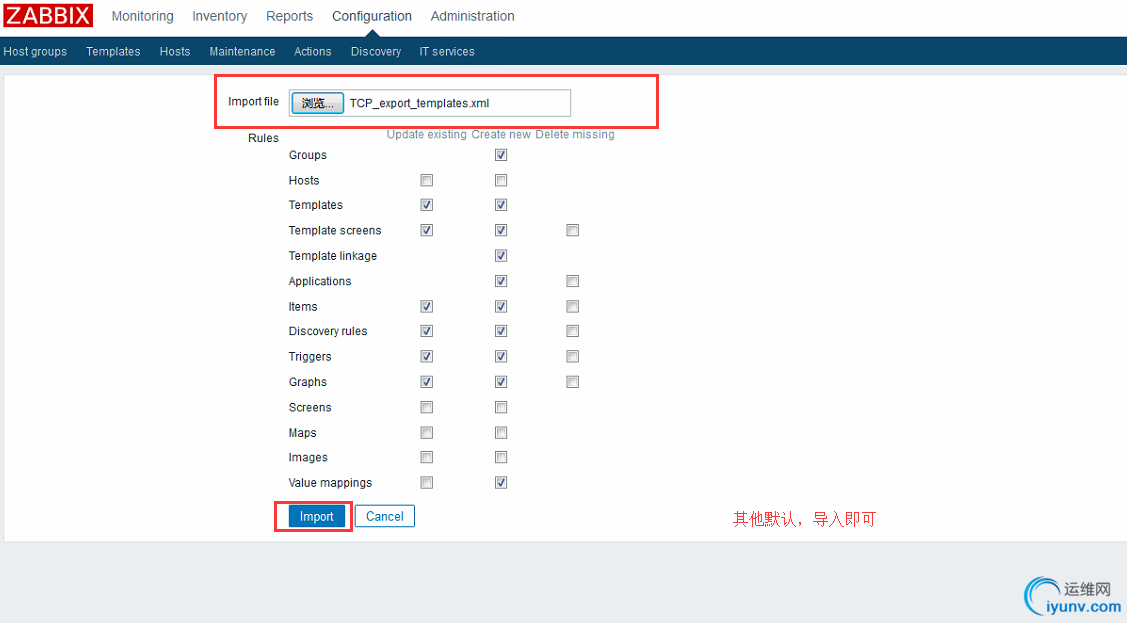Uncheck Items update existing checkbox

(x=427, y=307)
